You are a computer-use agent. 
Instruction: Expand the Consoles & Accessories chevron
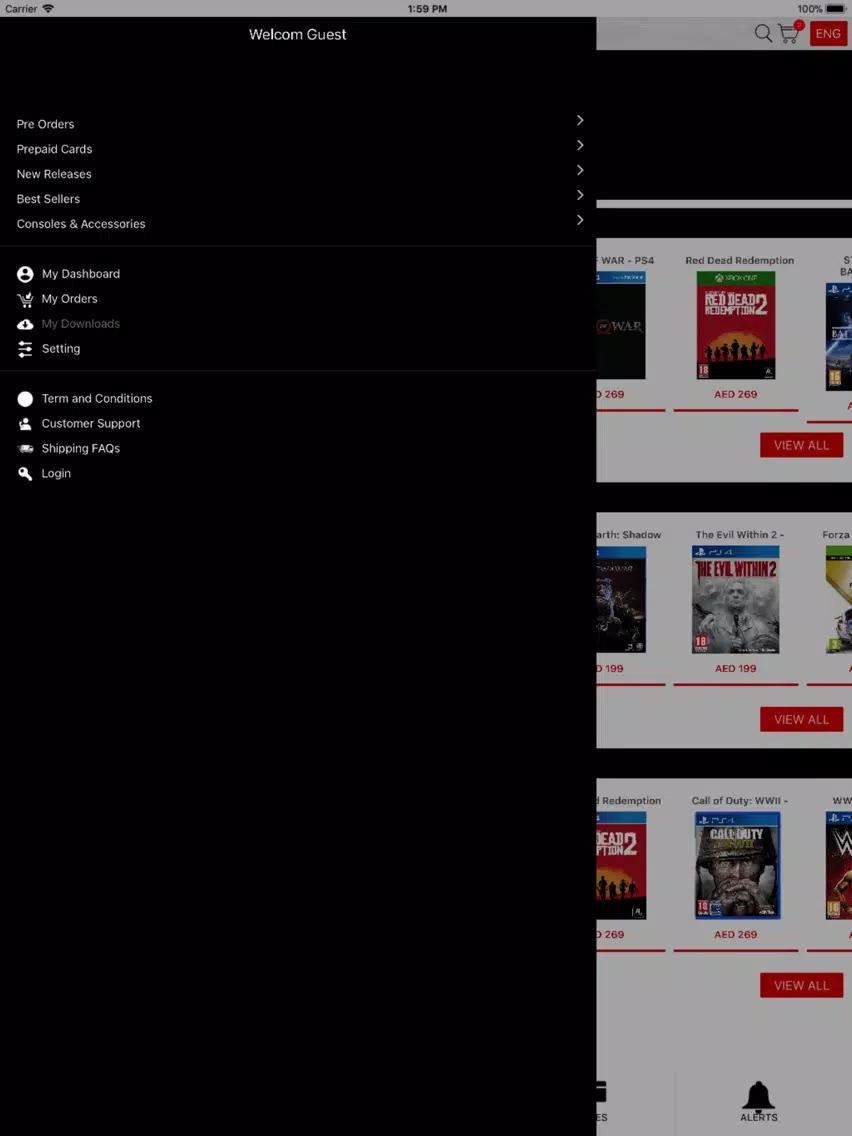(x=580, y=220)
